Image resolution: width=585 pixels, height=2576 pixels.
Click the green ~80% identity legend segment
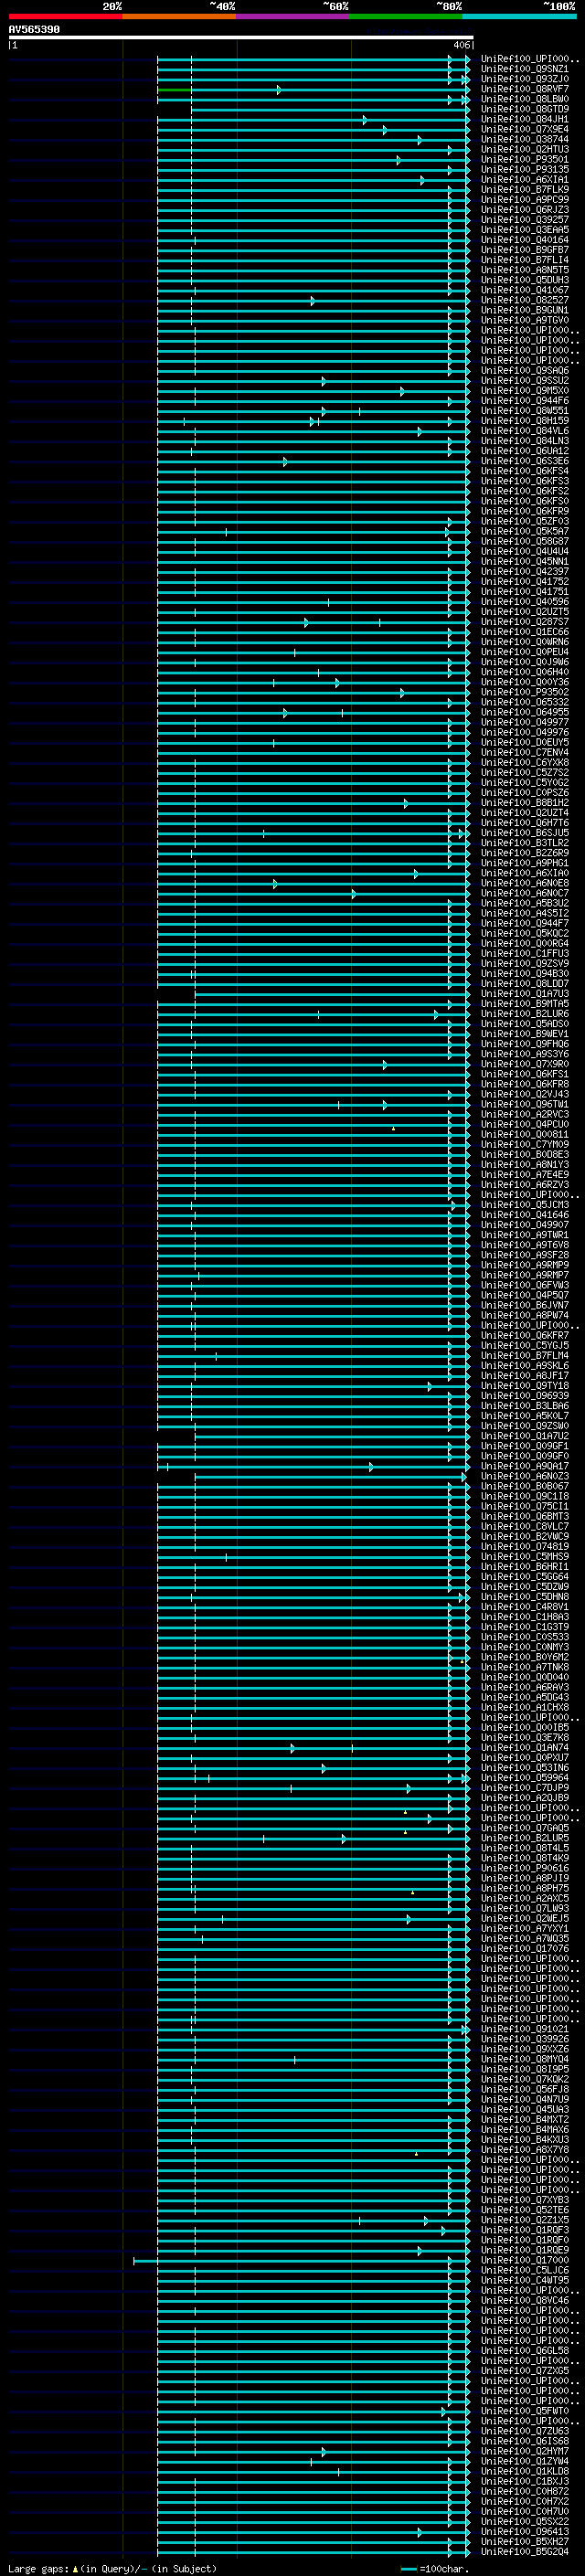(406, 17)
